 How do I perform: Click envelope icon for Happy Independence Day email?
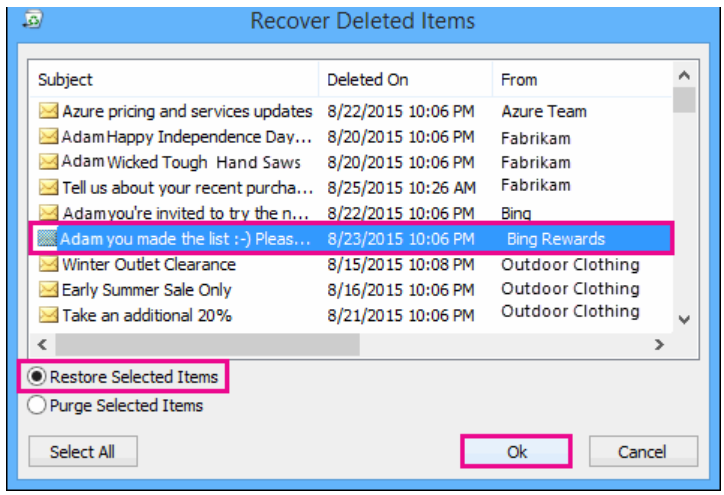(x=48, y=137)
